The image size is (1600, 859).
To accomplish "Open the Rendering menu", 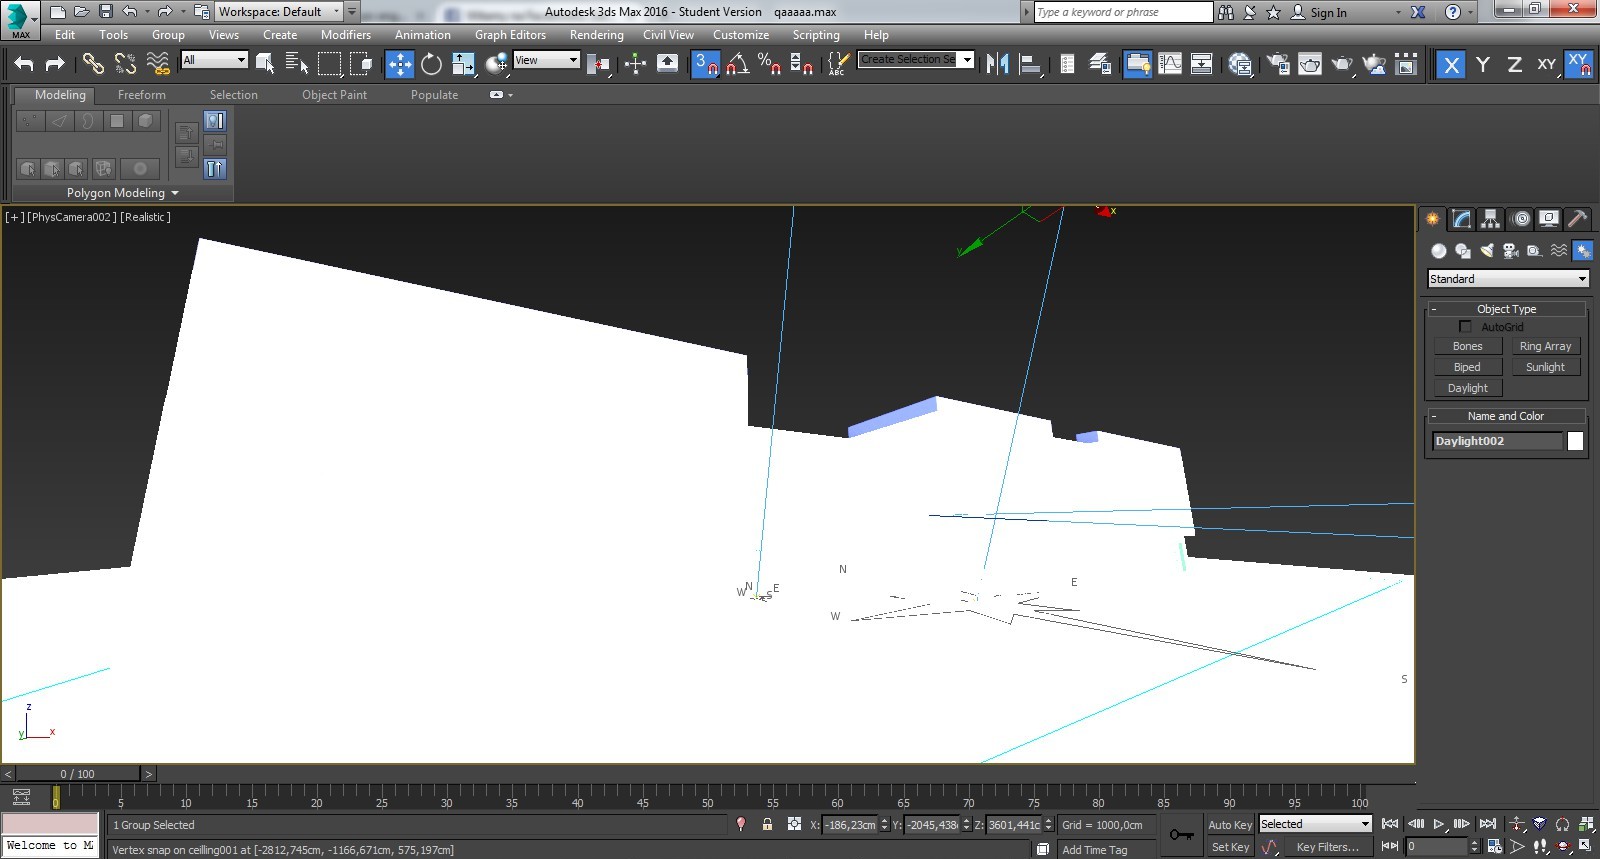I will coord(596,35).
